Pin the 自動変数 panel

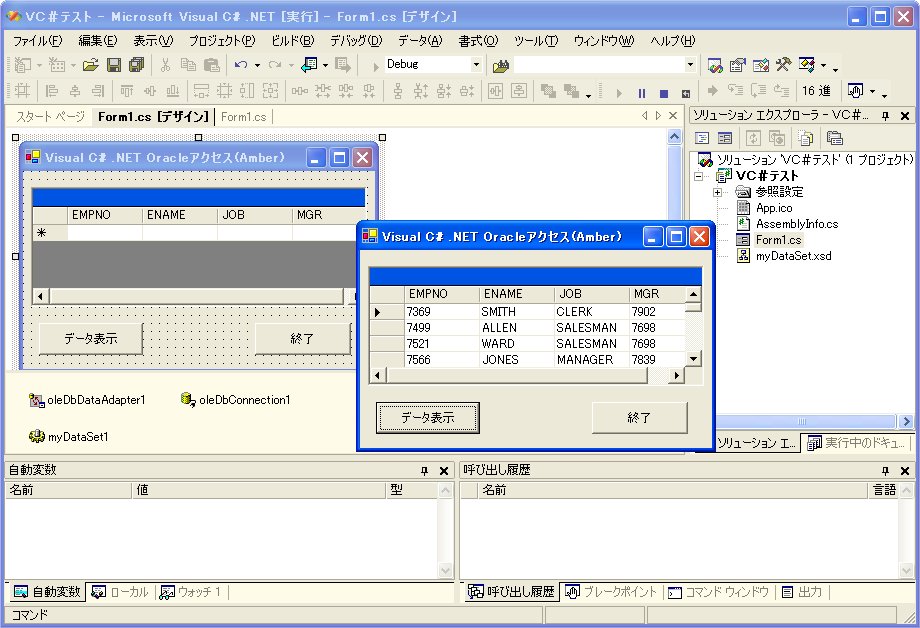(424, 471)
